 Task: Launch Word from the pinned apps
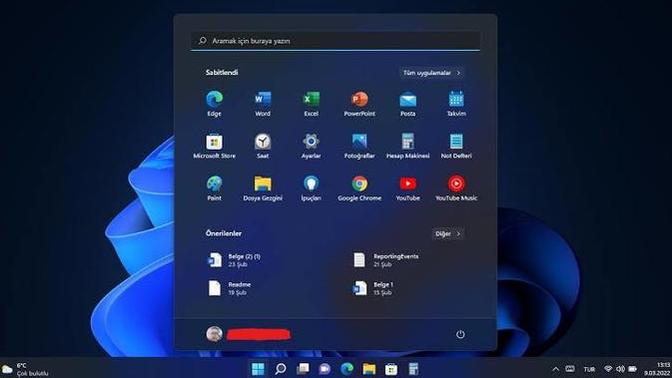[x=262, y=104]
